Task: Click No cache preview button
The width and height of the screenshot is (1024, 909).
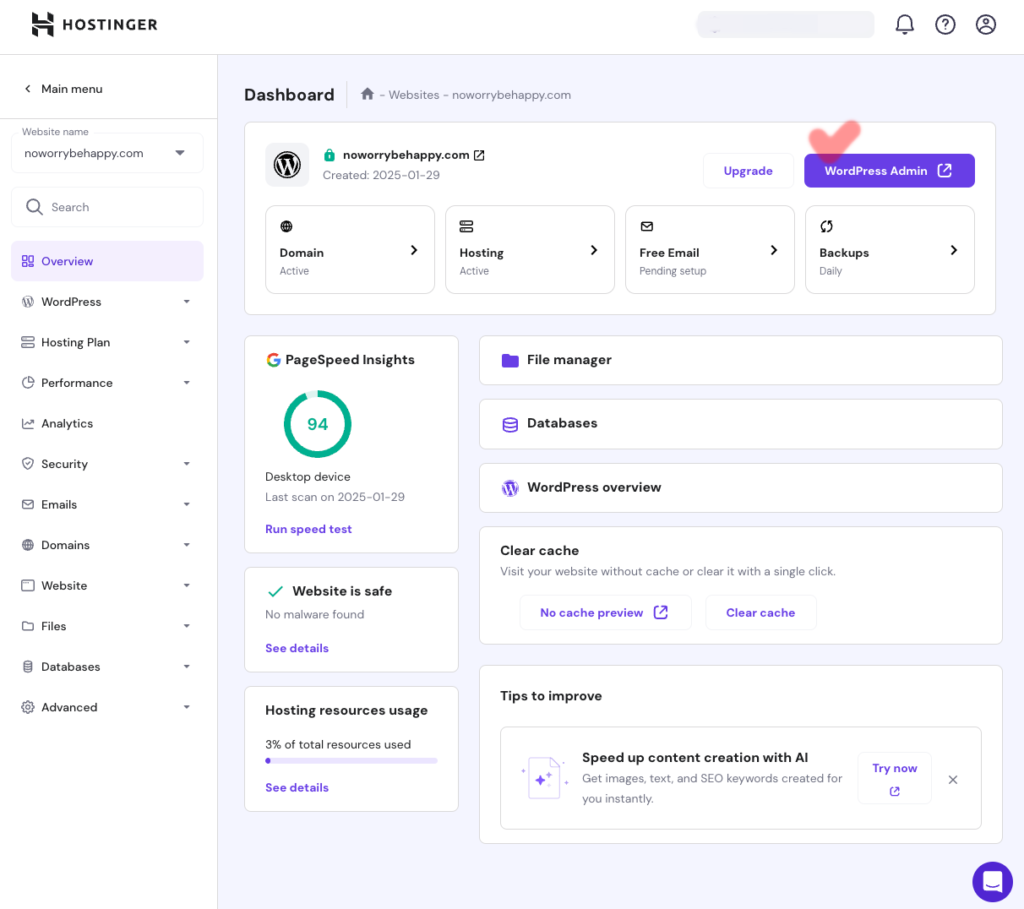Action: point(605,613)
